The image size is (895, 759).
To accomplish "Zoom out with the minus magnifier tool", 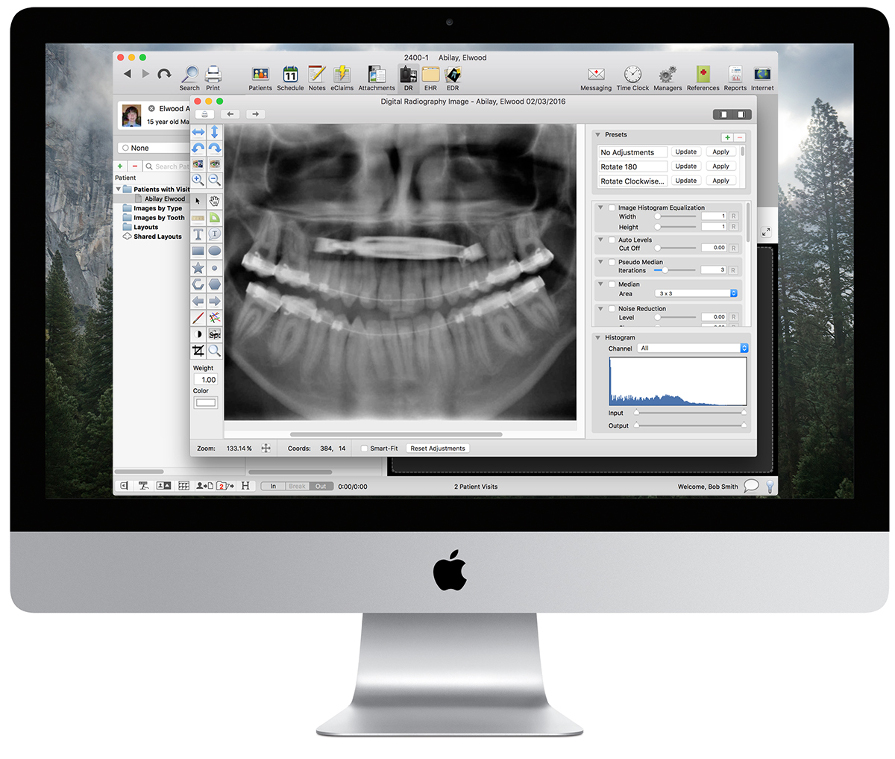I will point(215,180).
